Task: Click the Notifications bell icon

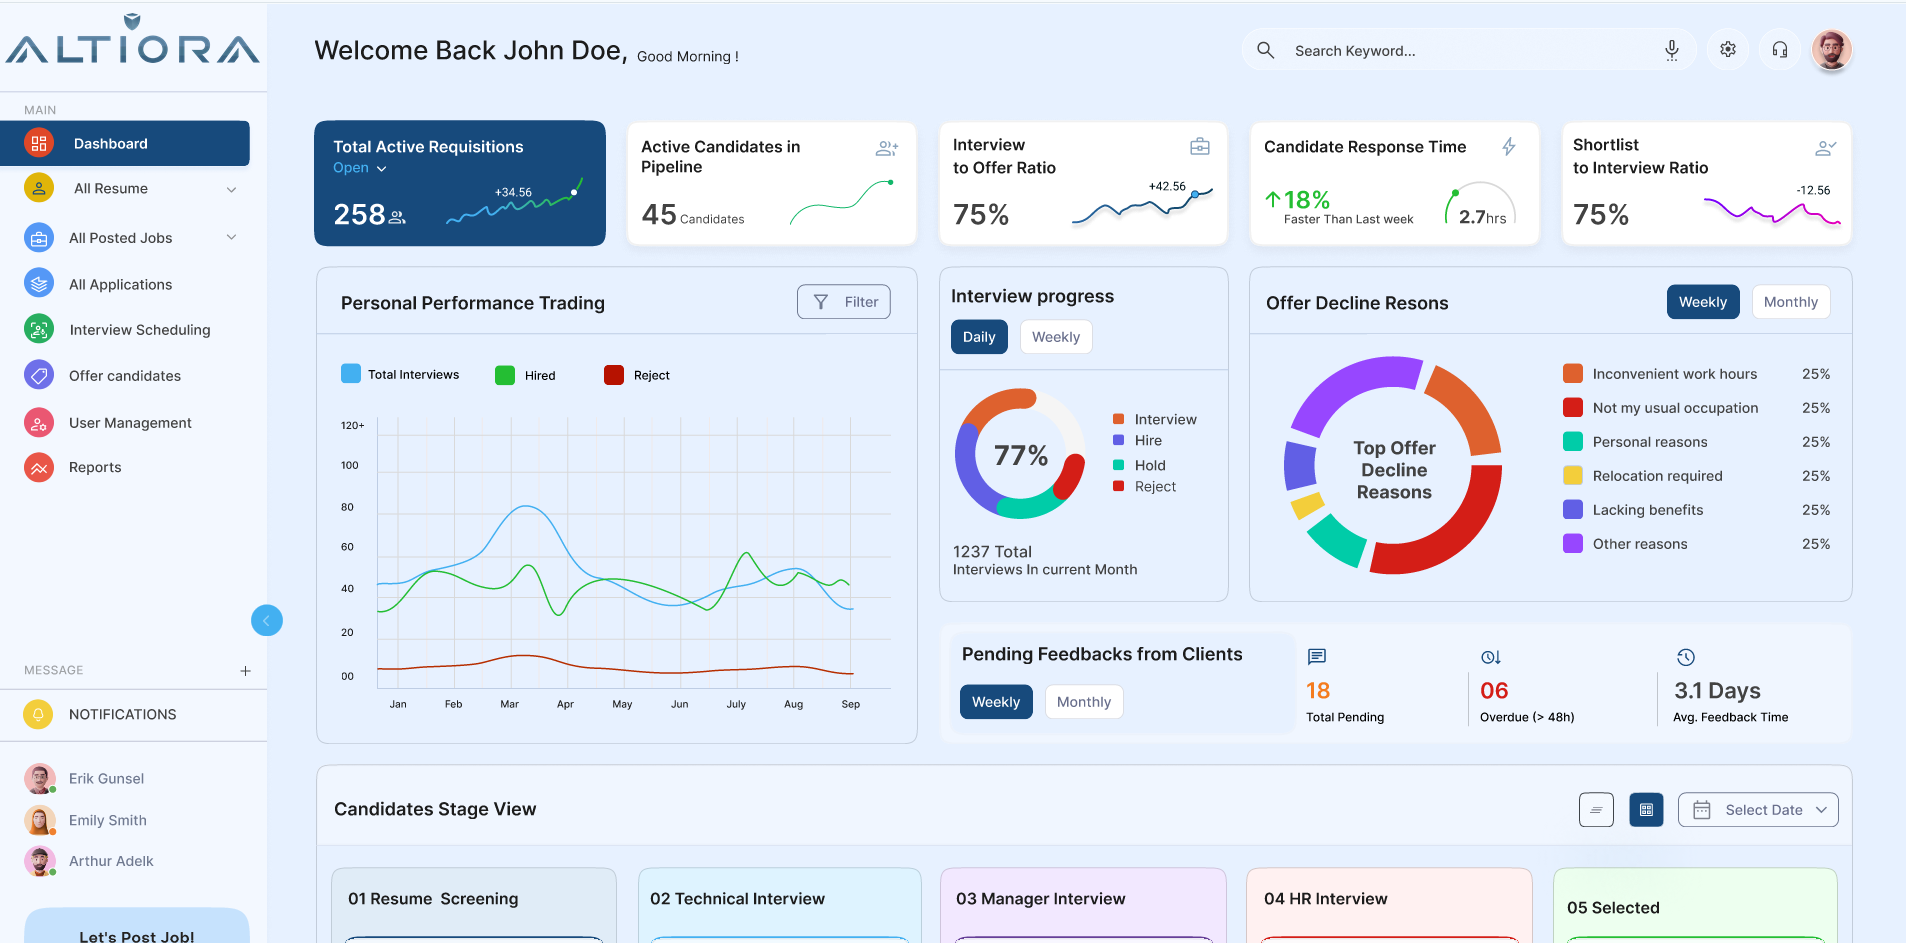Action: pos(38,714)
